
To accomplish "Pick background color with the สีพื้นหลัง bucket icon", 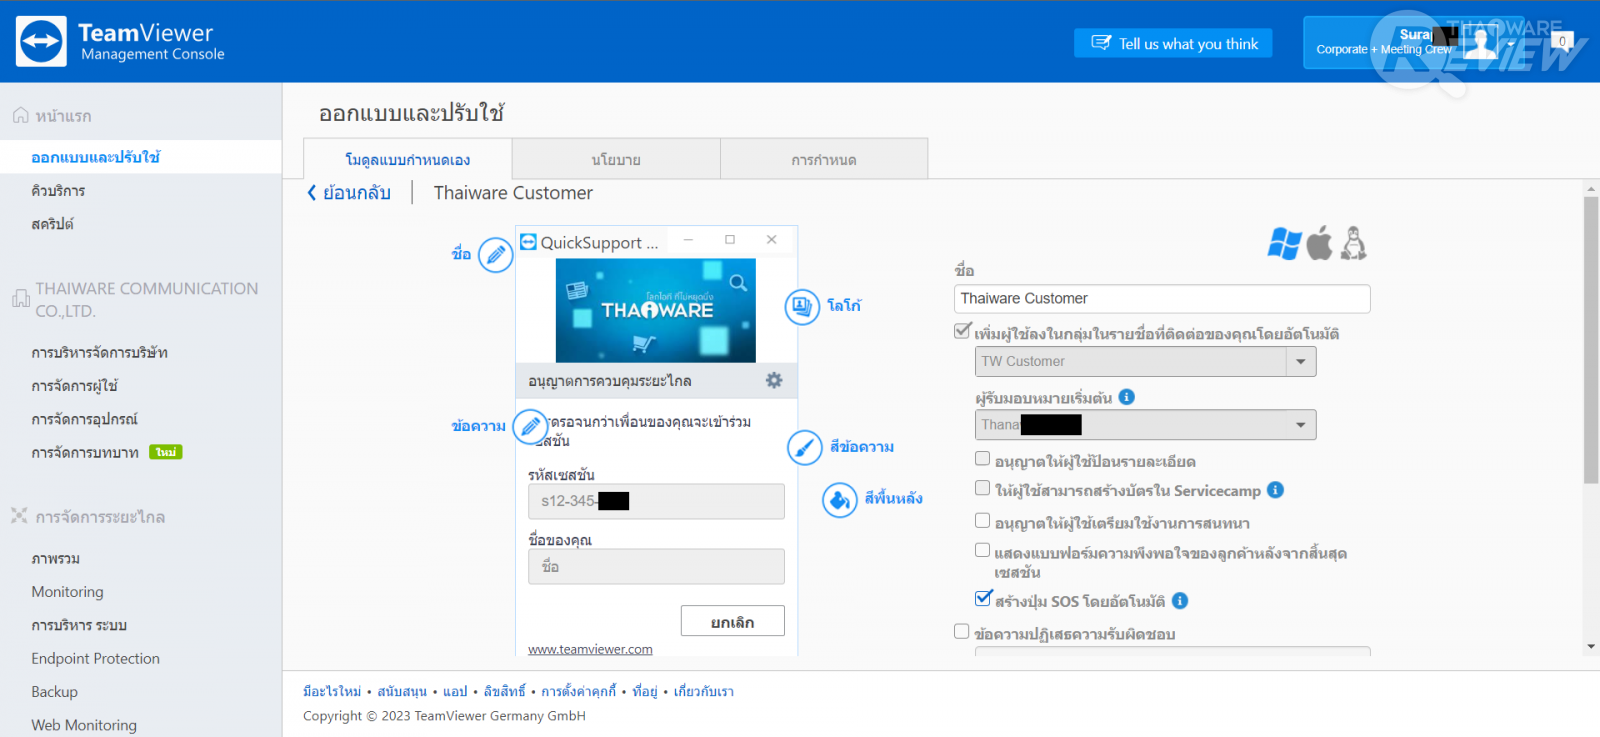I will (840, 499).
